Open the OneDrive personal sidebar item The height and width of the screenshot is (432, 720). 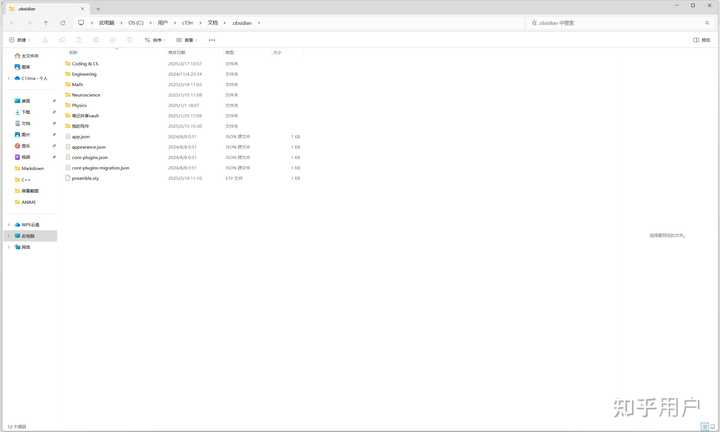[31, 79]
